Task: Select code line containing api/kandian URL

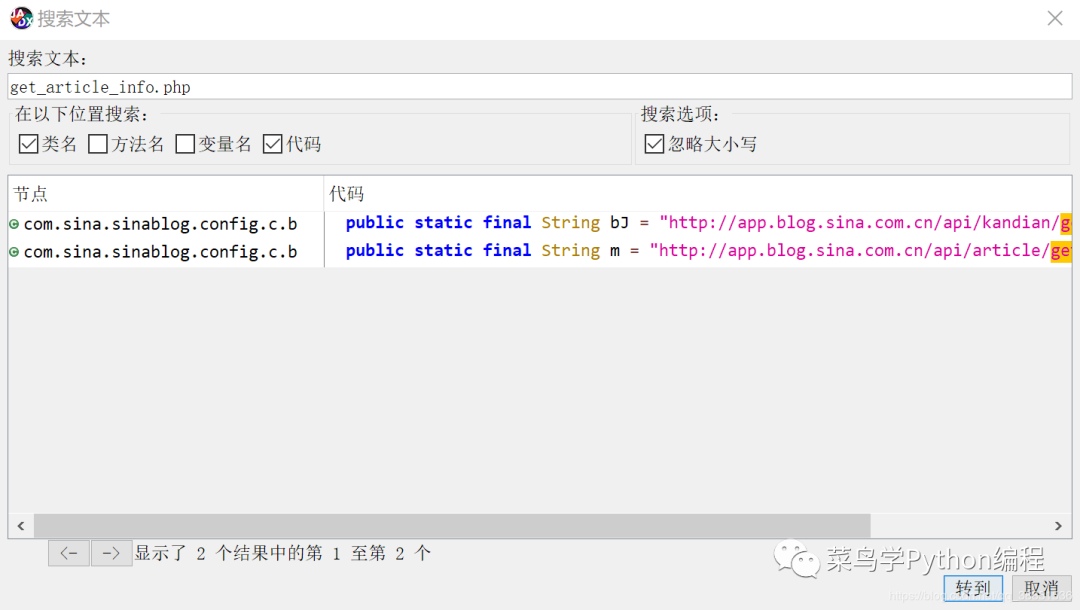Action: 698,223
